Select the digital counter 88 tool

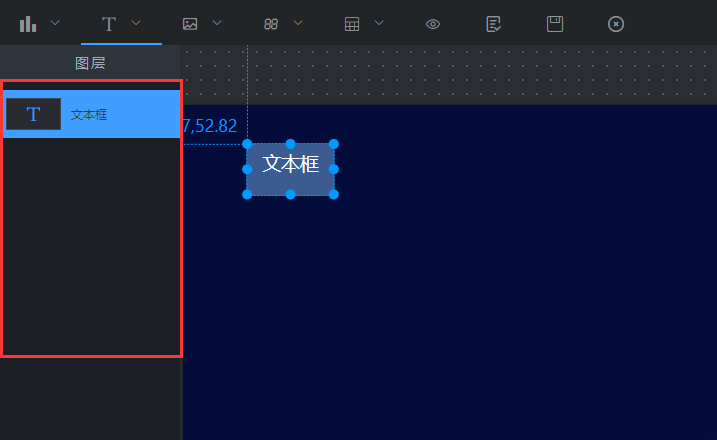tap(271, 24)
